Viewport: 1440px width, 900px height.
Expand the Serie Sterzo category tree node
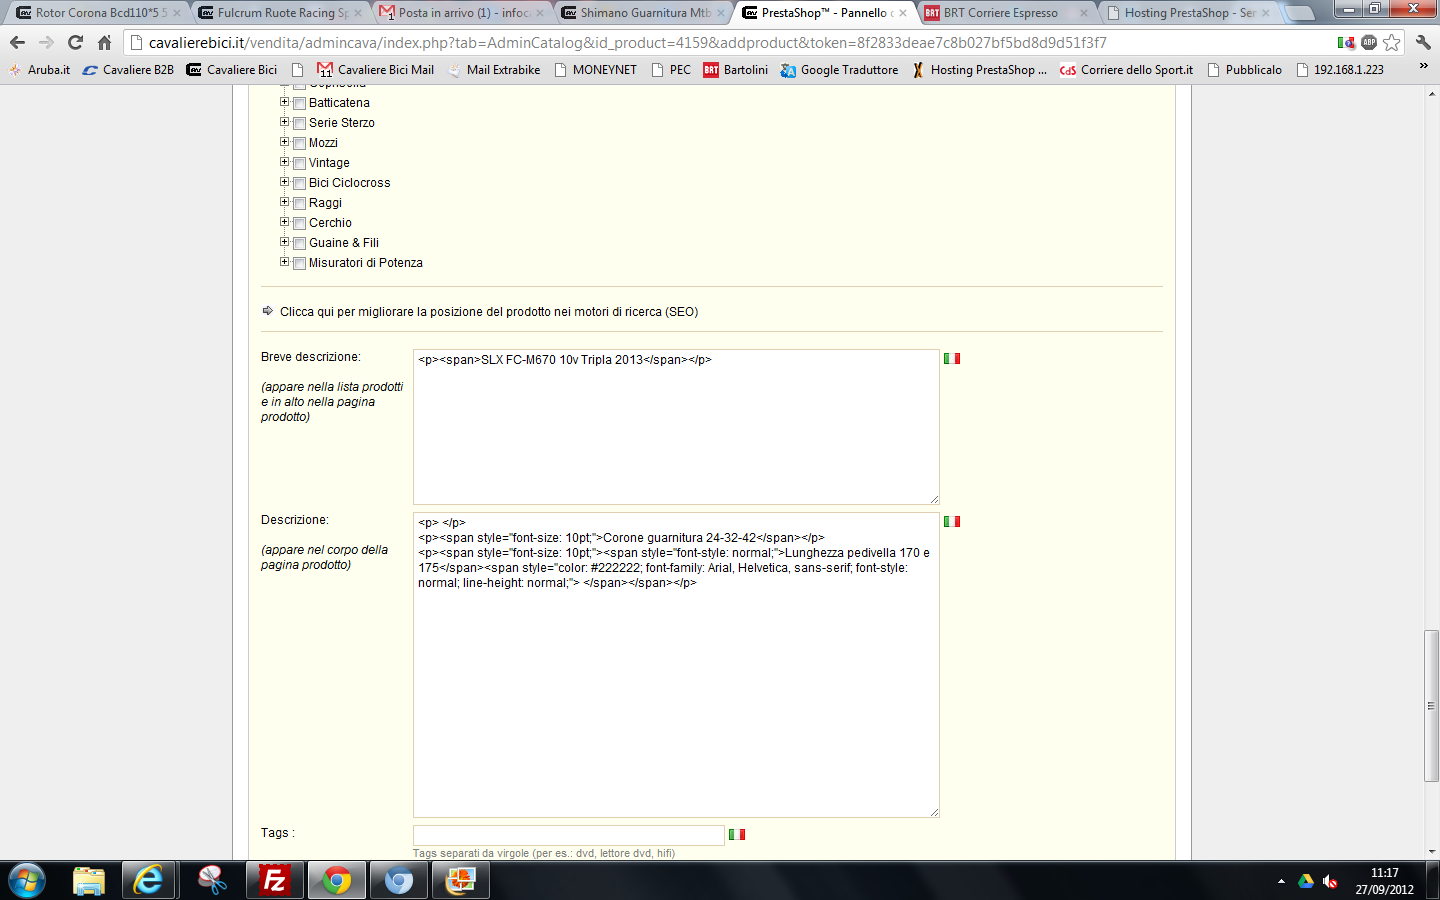(x=284, y=122)
